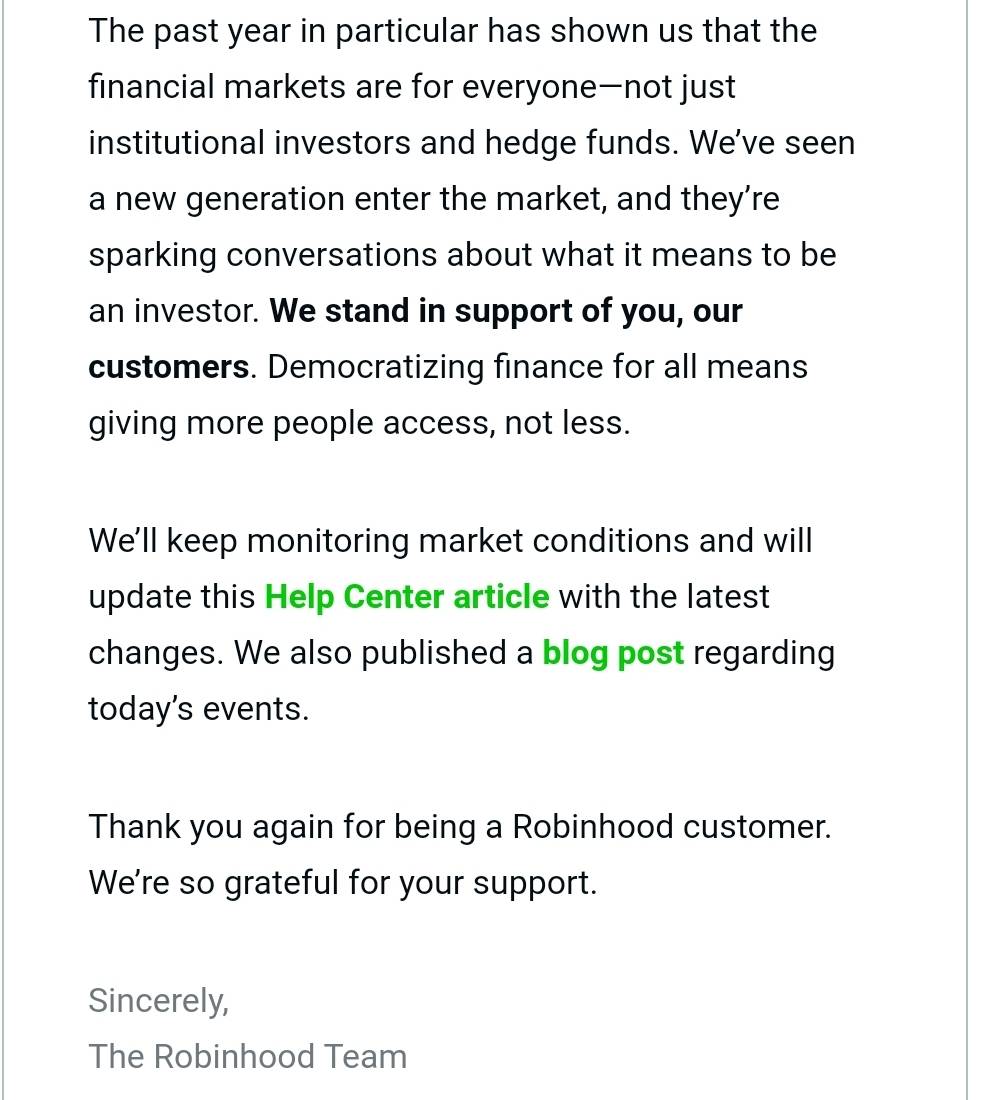The width and height of the screenshot is (986, 1100).
Task: Click 'The Robinhood Team' signature
Action: point(248,1057)
